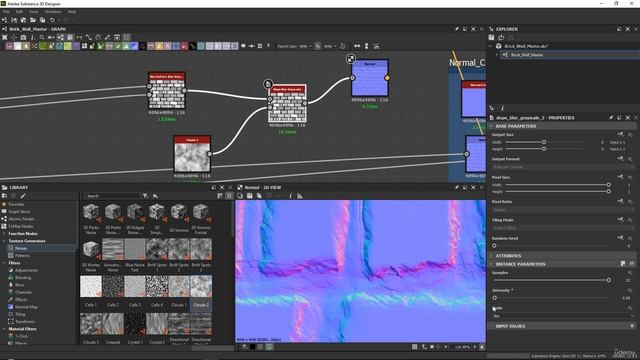
Task: Collapse Filters group in Library tree
Action: pyautogui.click(x=4, y=263)
